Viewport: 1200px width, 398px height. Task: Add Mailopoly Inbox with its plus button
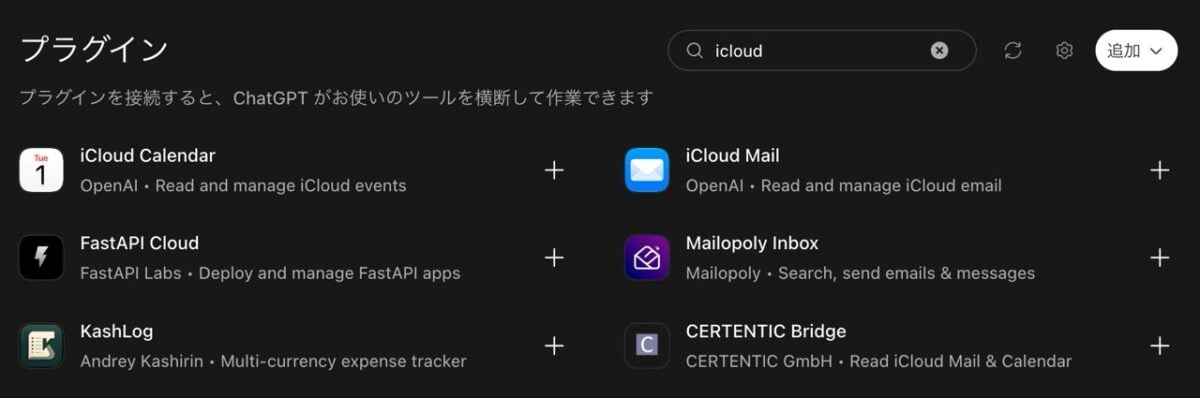click(x=1160, y=258)
